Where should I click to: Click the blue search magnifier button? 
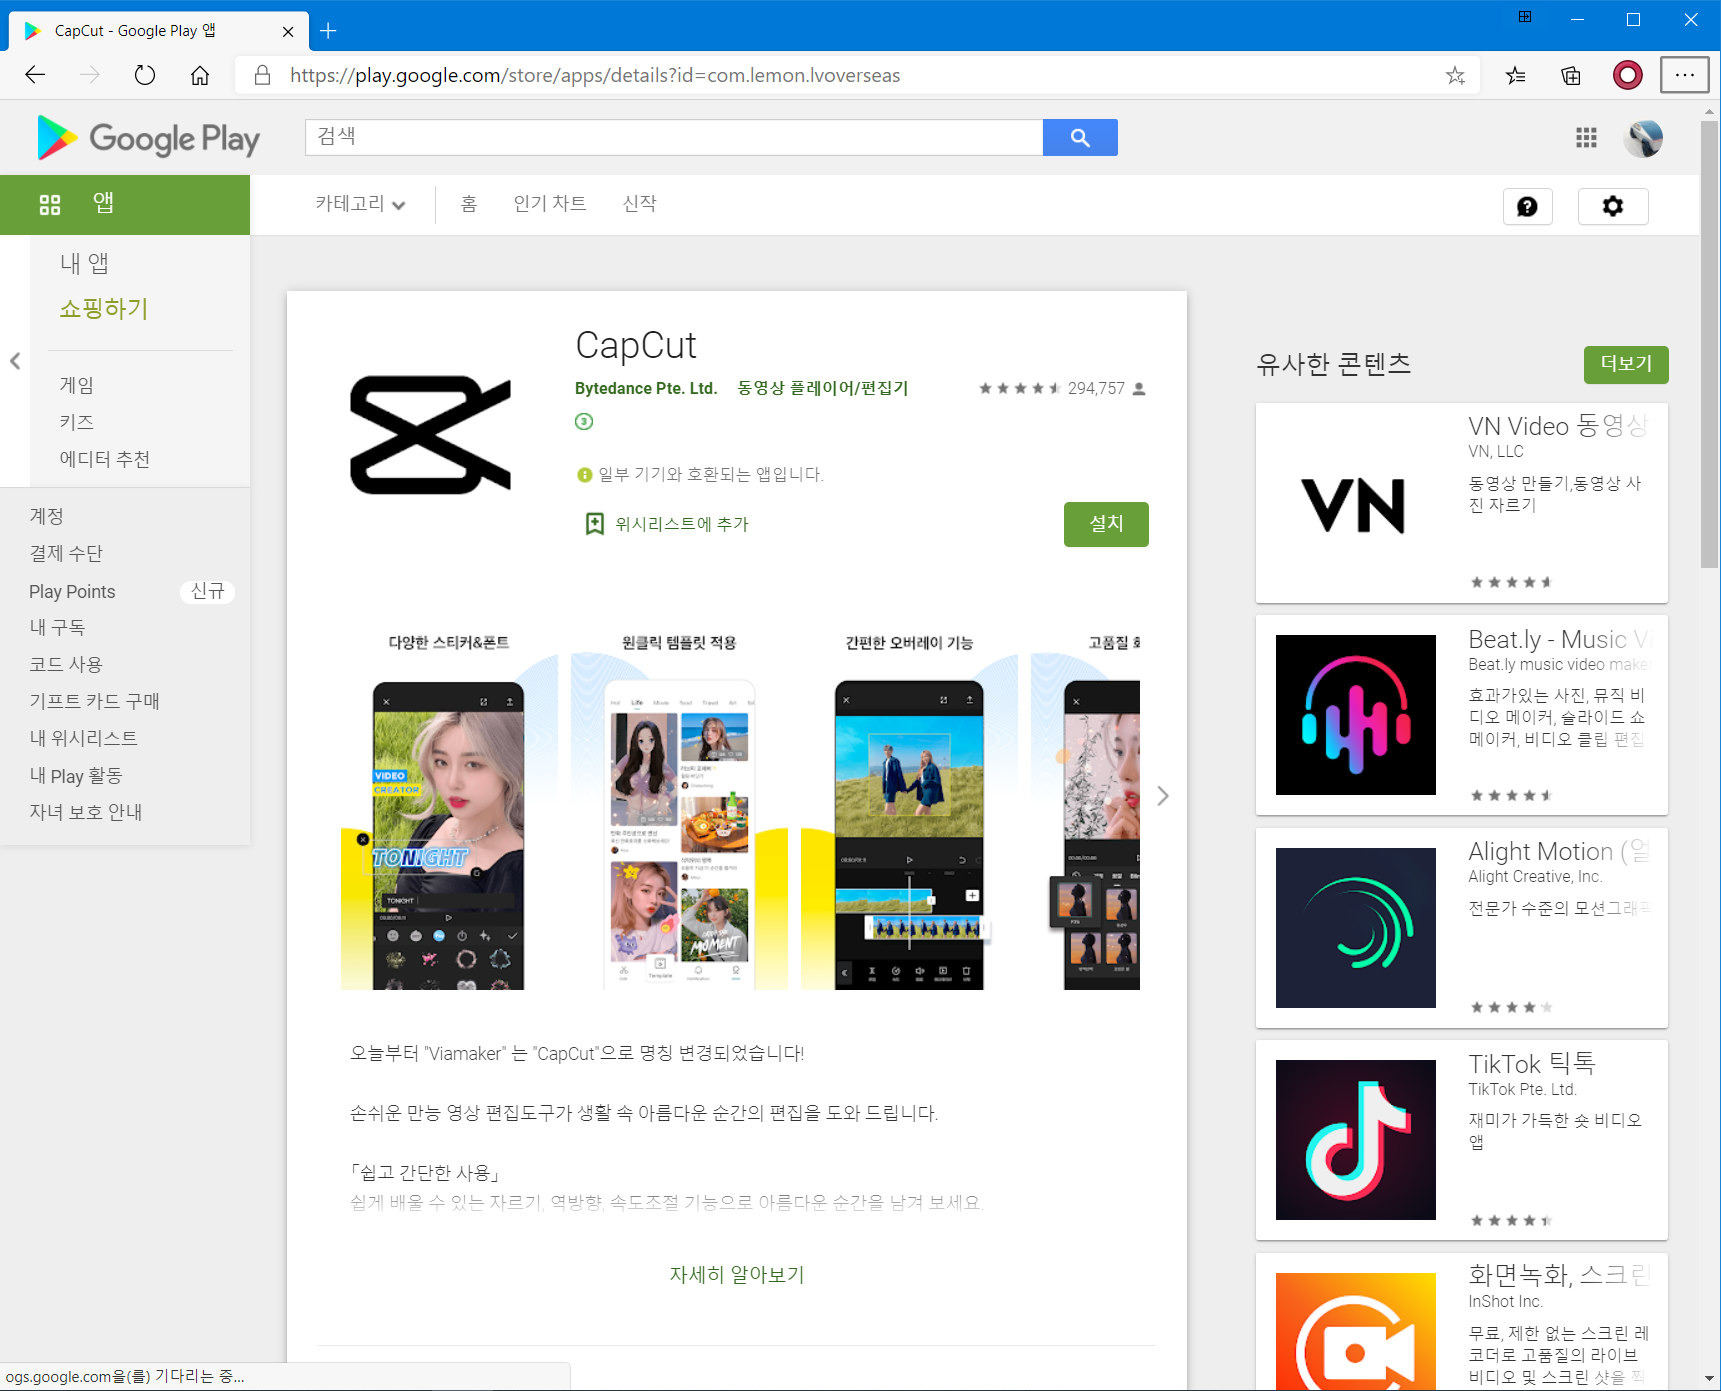(x=1080, y=137)
